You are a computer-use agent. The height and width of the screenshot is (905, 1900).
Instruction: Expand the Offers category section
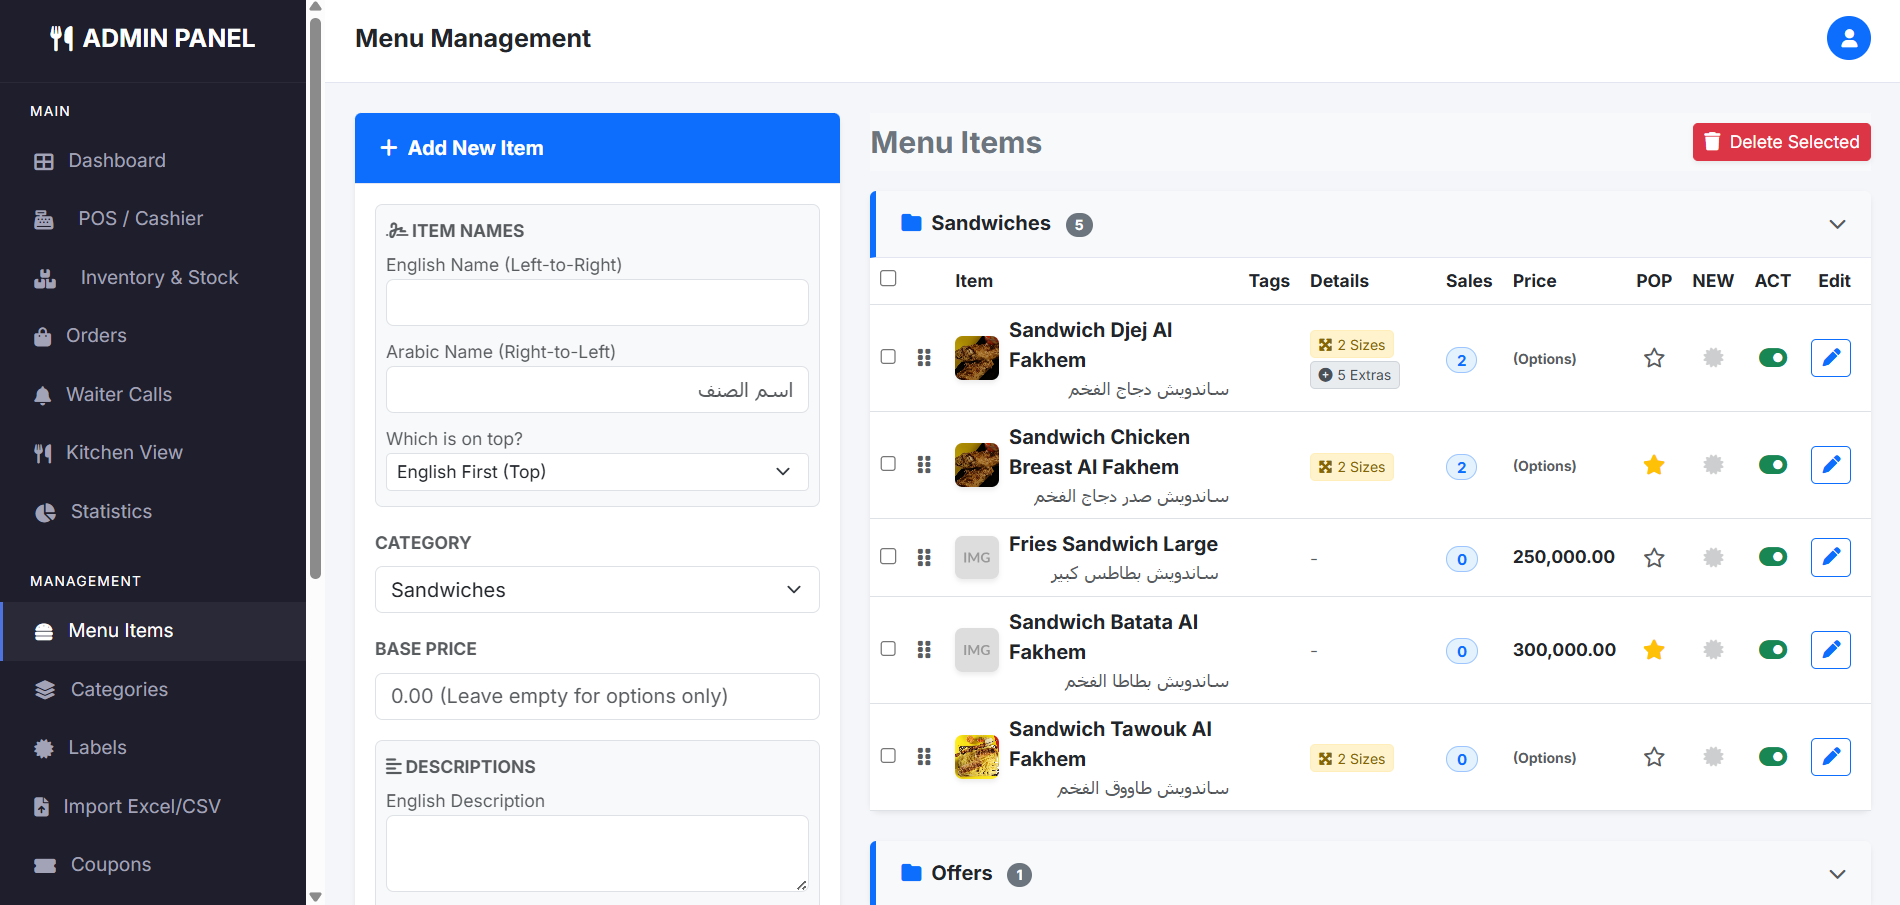1836,874
